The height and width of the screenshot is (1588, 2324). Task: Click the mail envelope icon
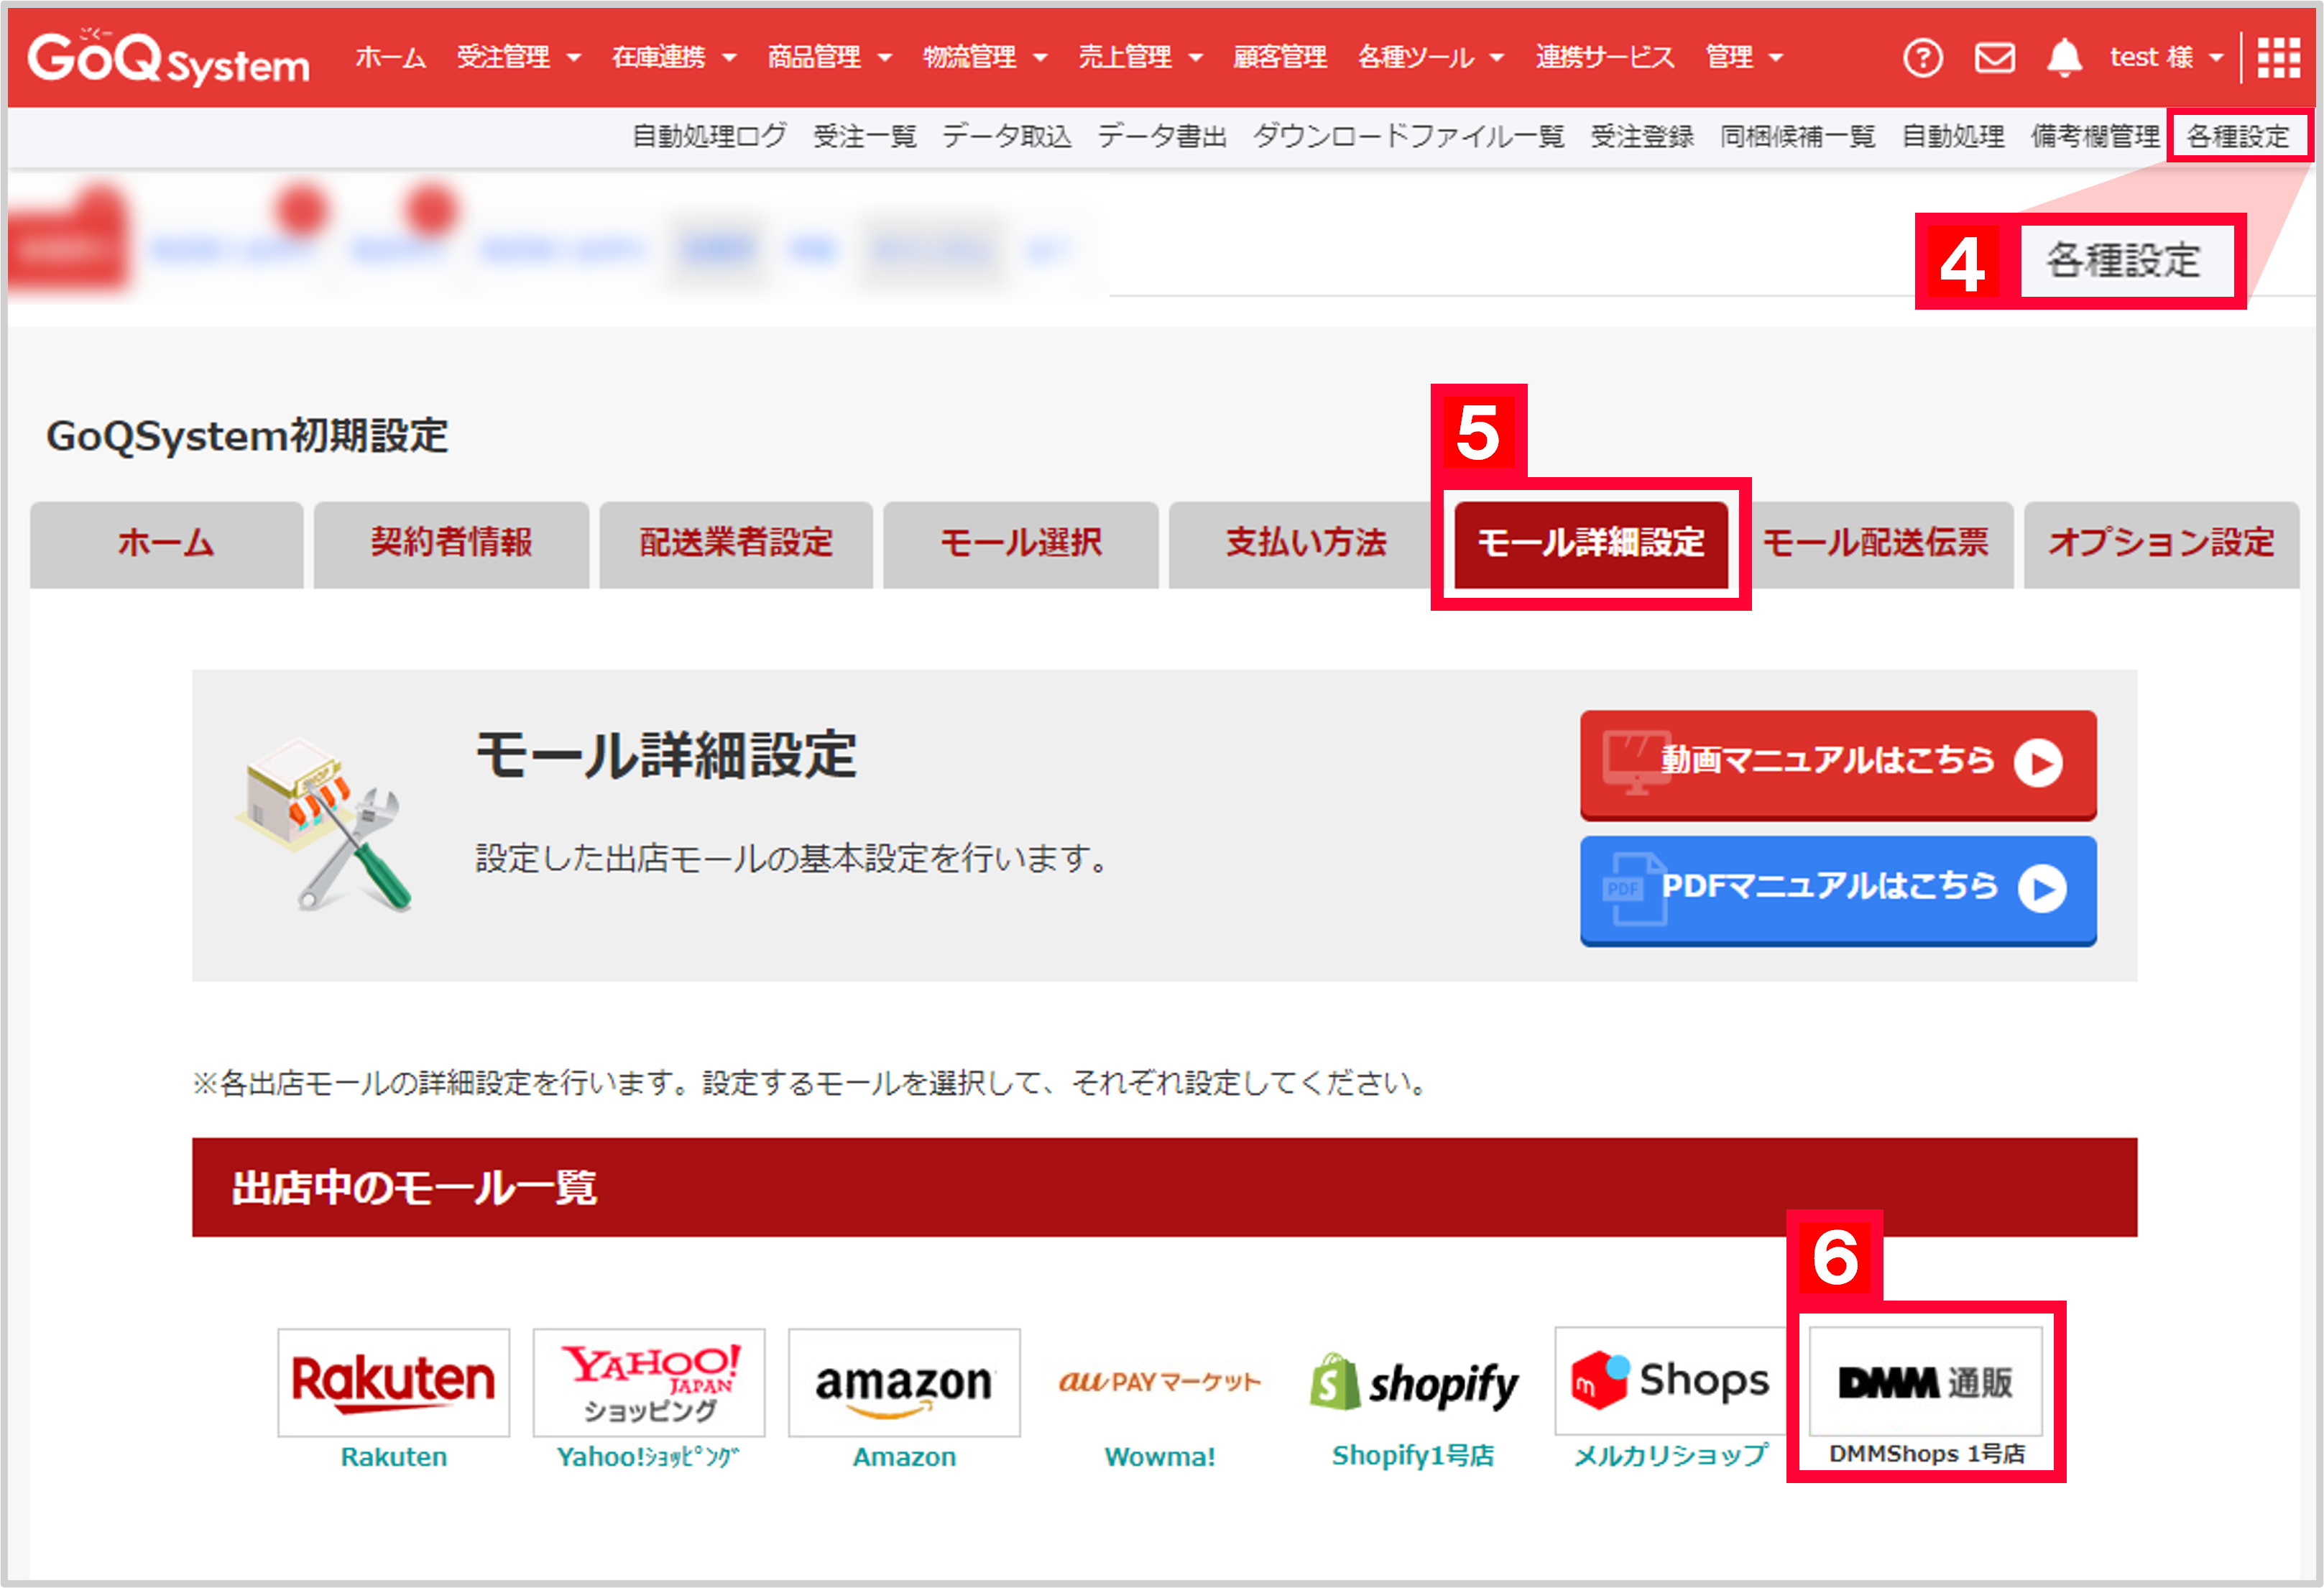1995,57
